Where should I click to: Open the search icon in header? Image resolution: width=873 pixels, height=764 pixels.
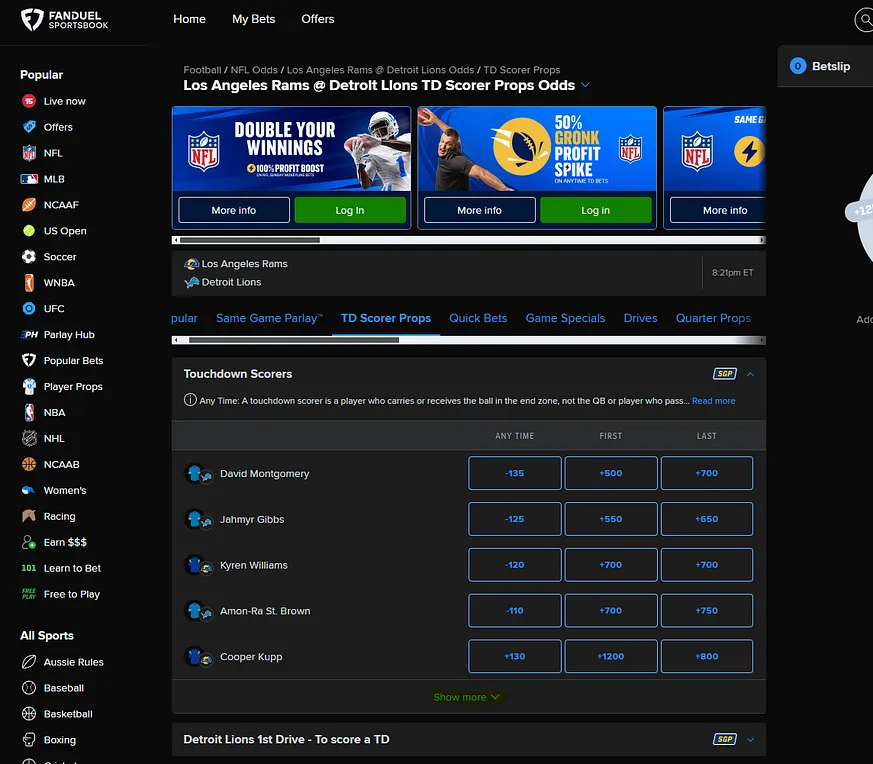(864, 20)
